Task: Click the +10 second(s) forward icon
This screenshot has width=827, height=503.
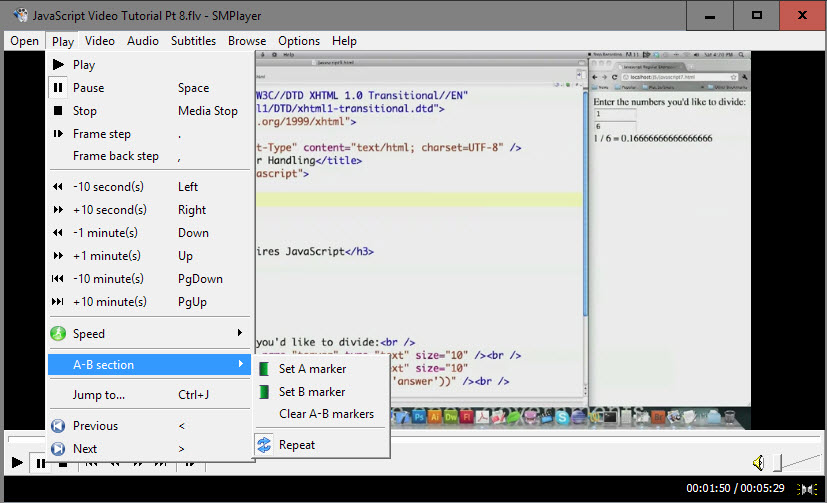Action: coord(58,210)
